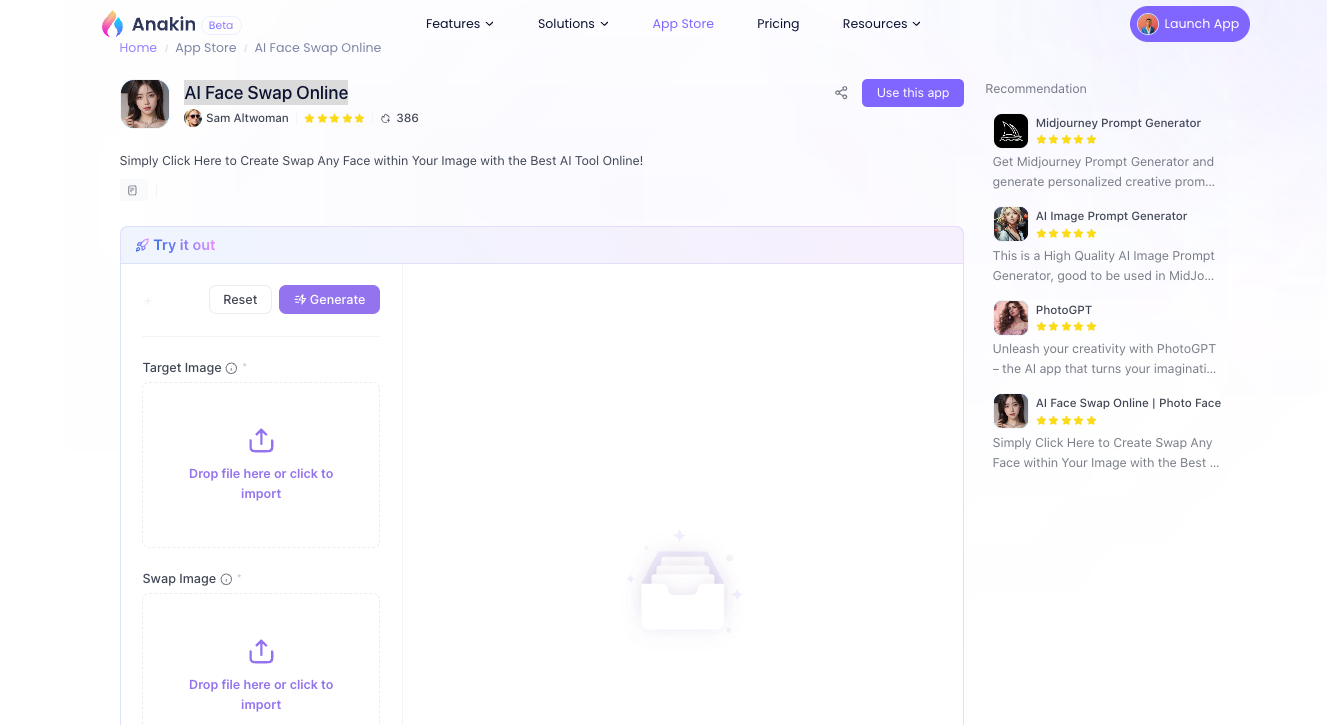Open AI Face Swap Online | Photo Face title
Image resolution: width=1327 pixels, height=725 pixels.
[1128, 403]
